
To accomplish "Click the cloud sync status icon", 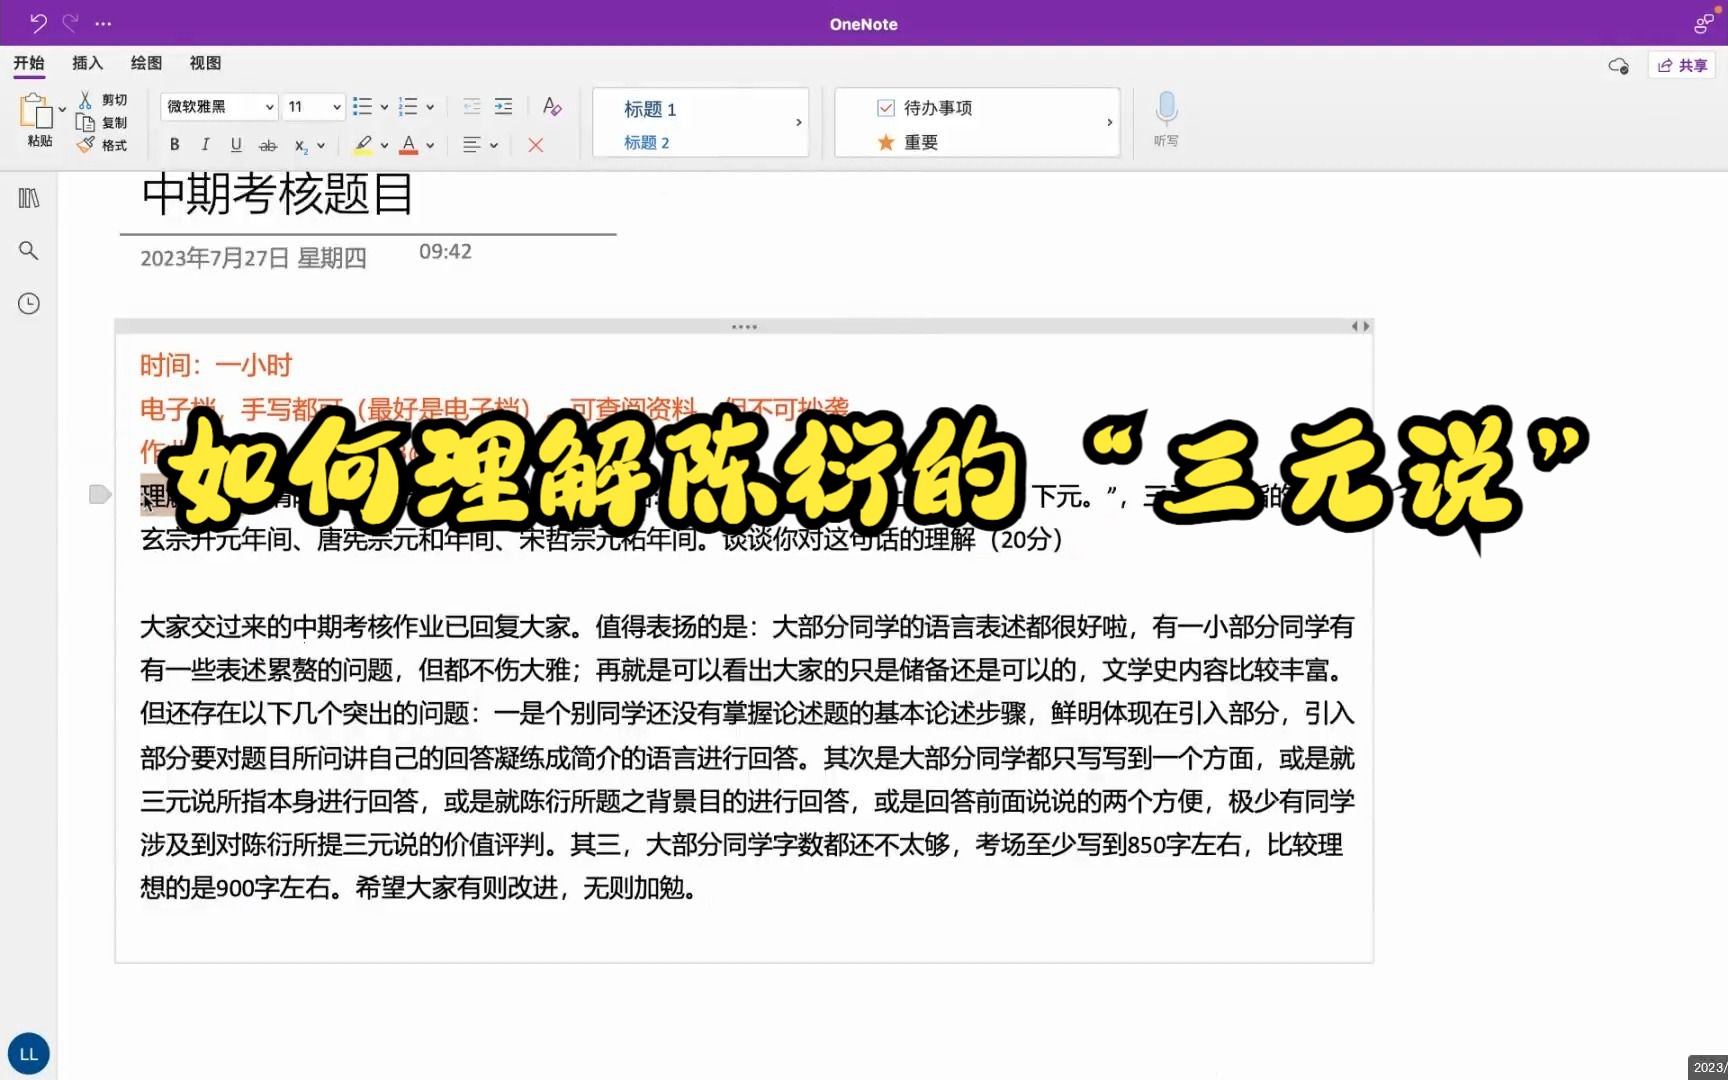I will pos(1618,66).
